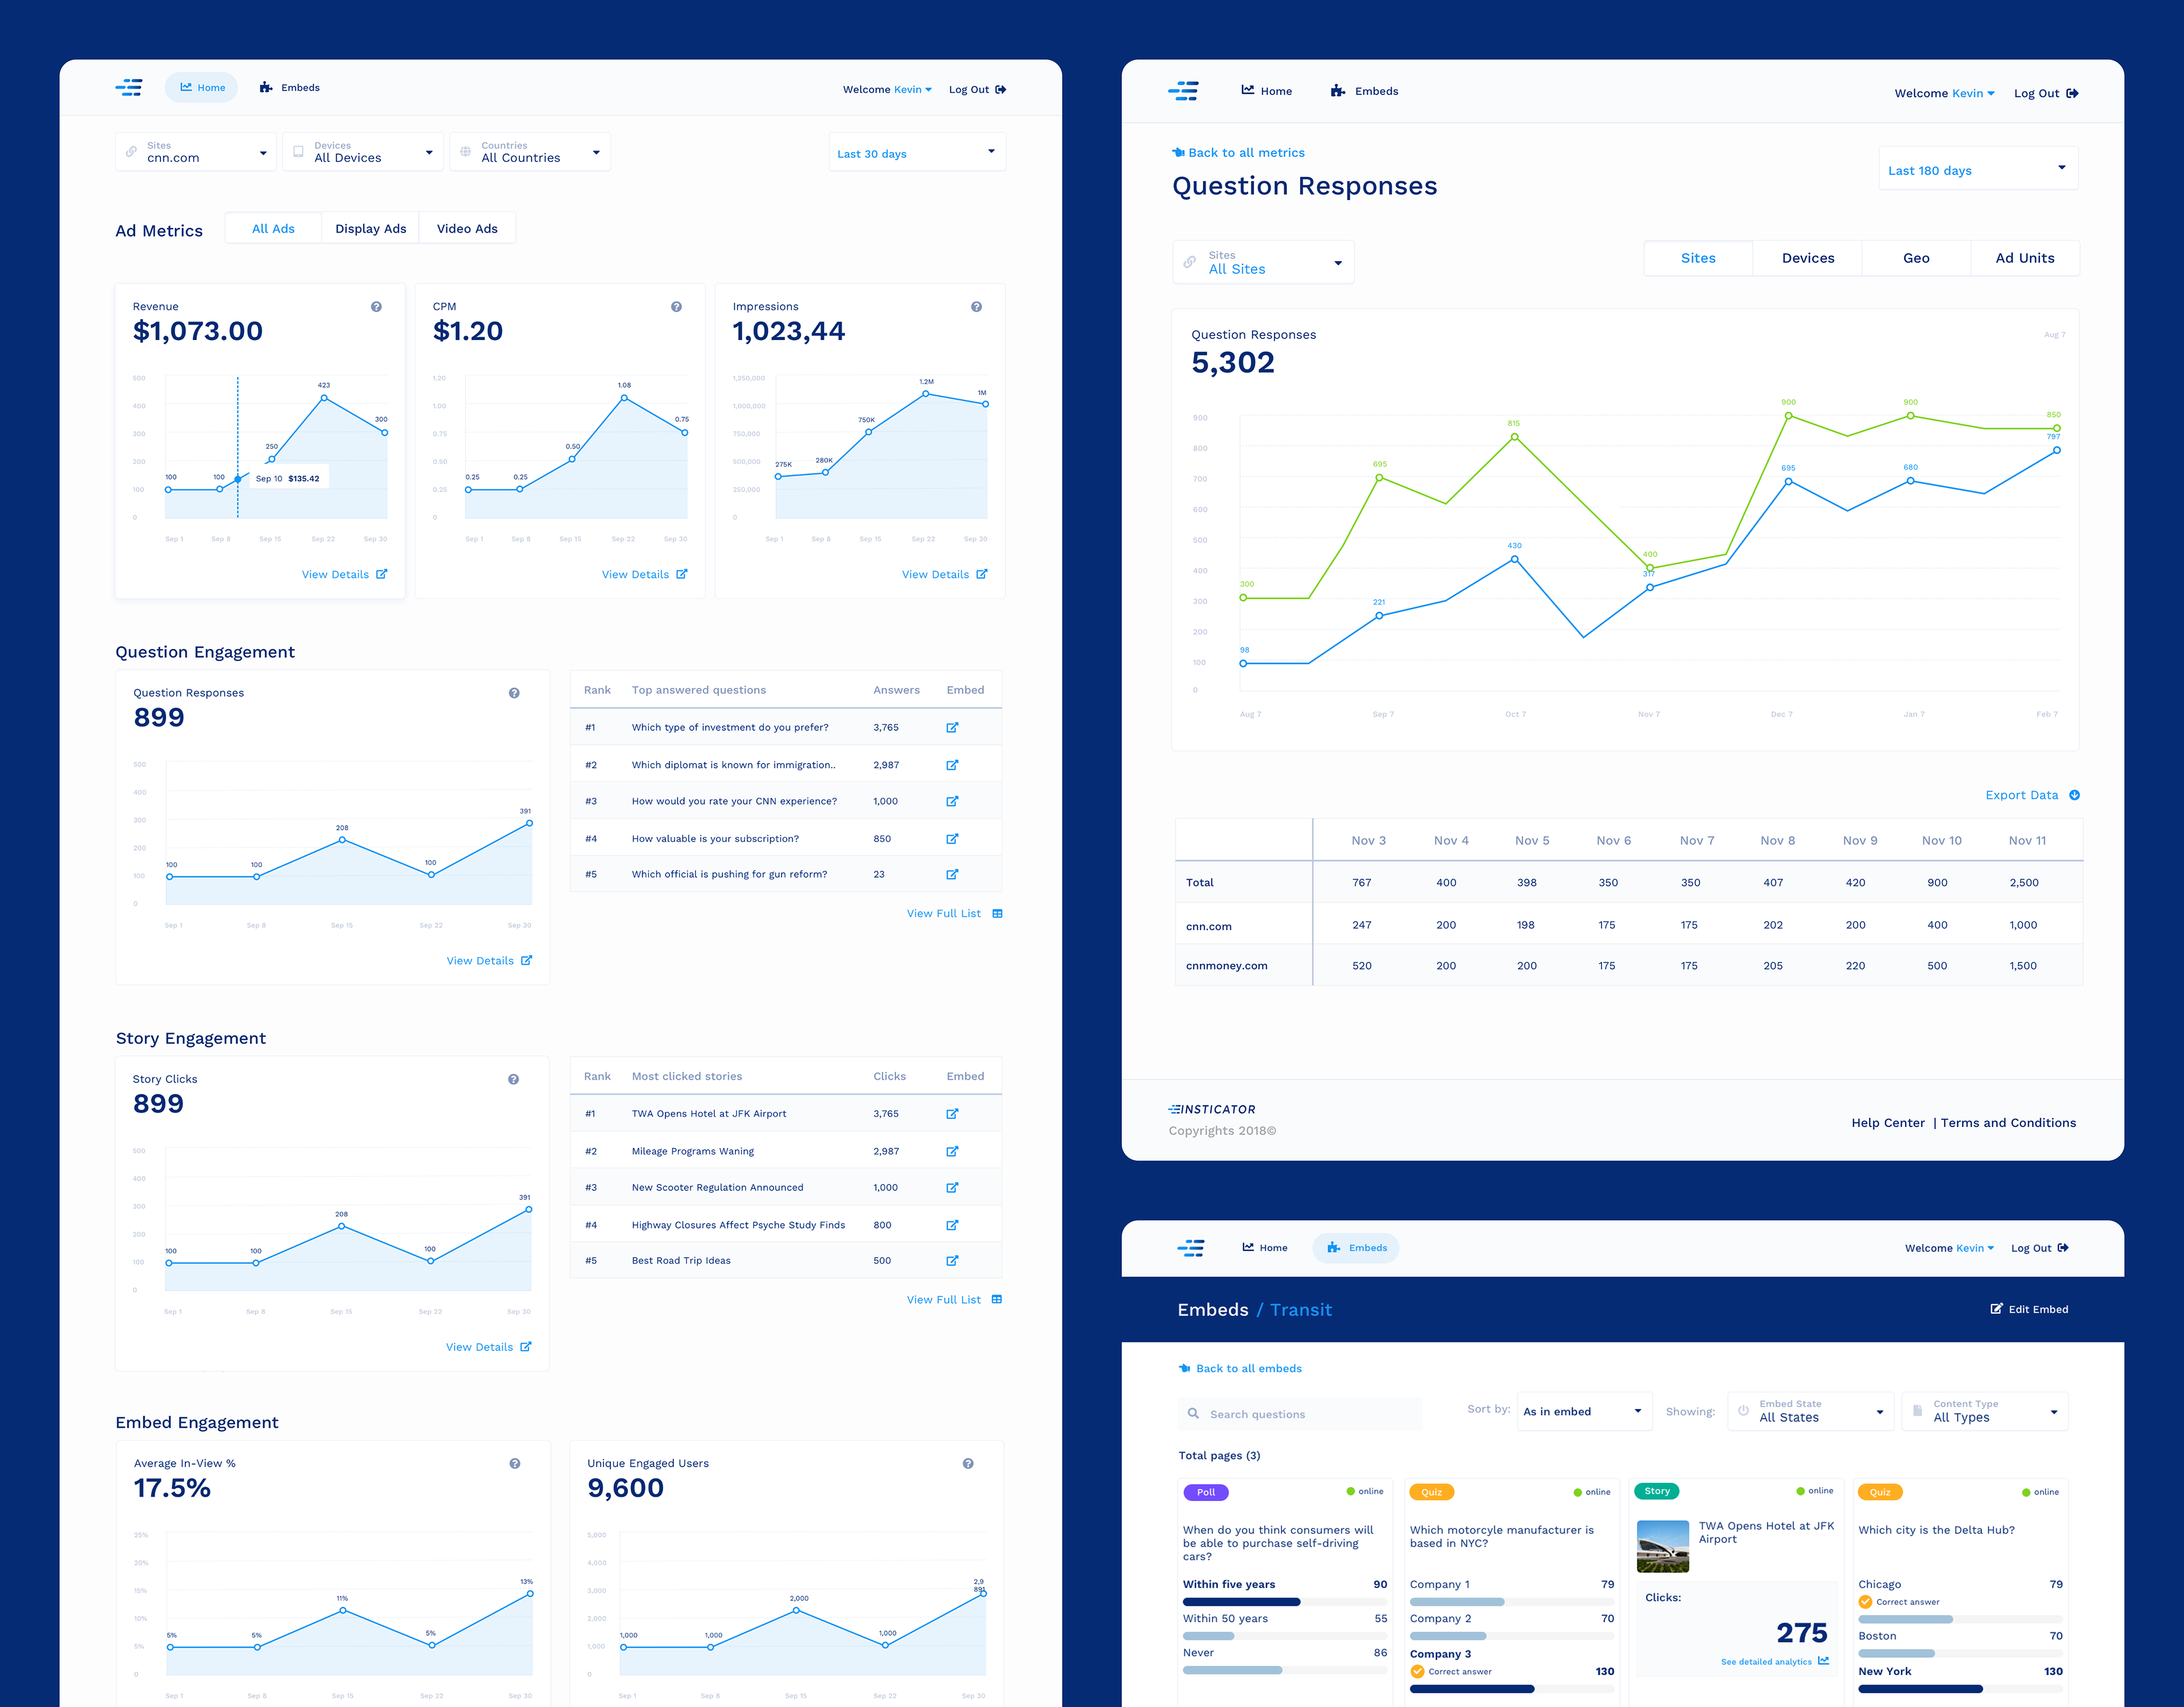Click the Search questions input field

(1300, 1414)
